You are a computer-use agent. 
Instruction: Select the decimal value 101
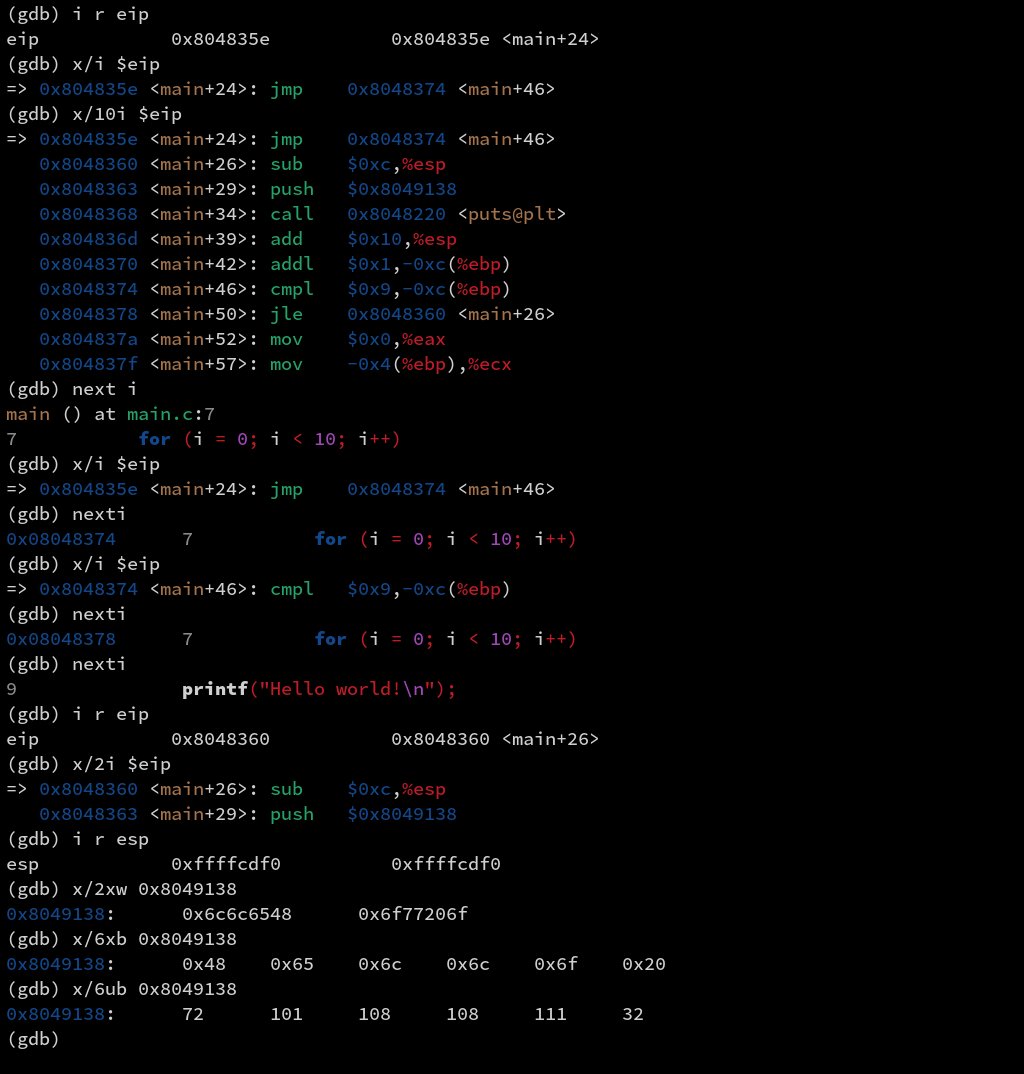[x=286, y=1014]
